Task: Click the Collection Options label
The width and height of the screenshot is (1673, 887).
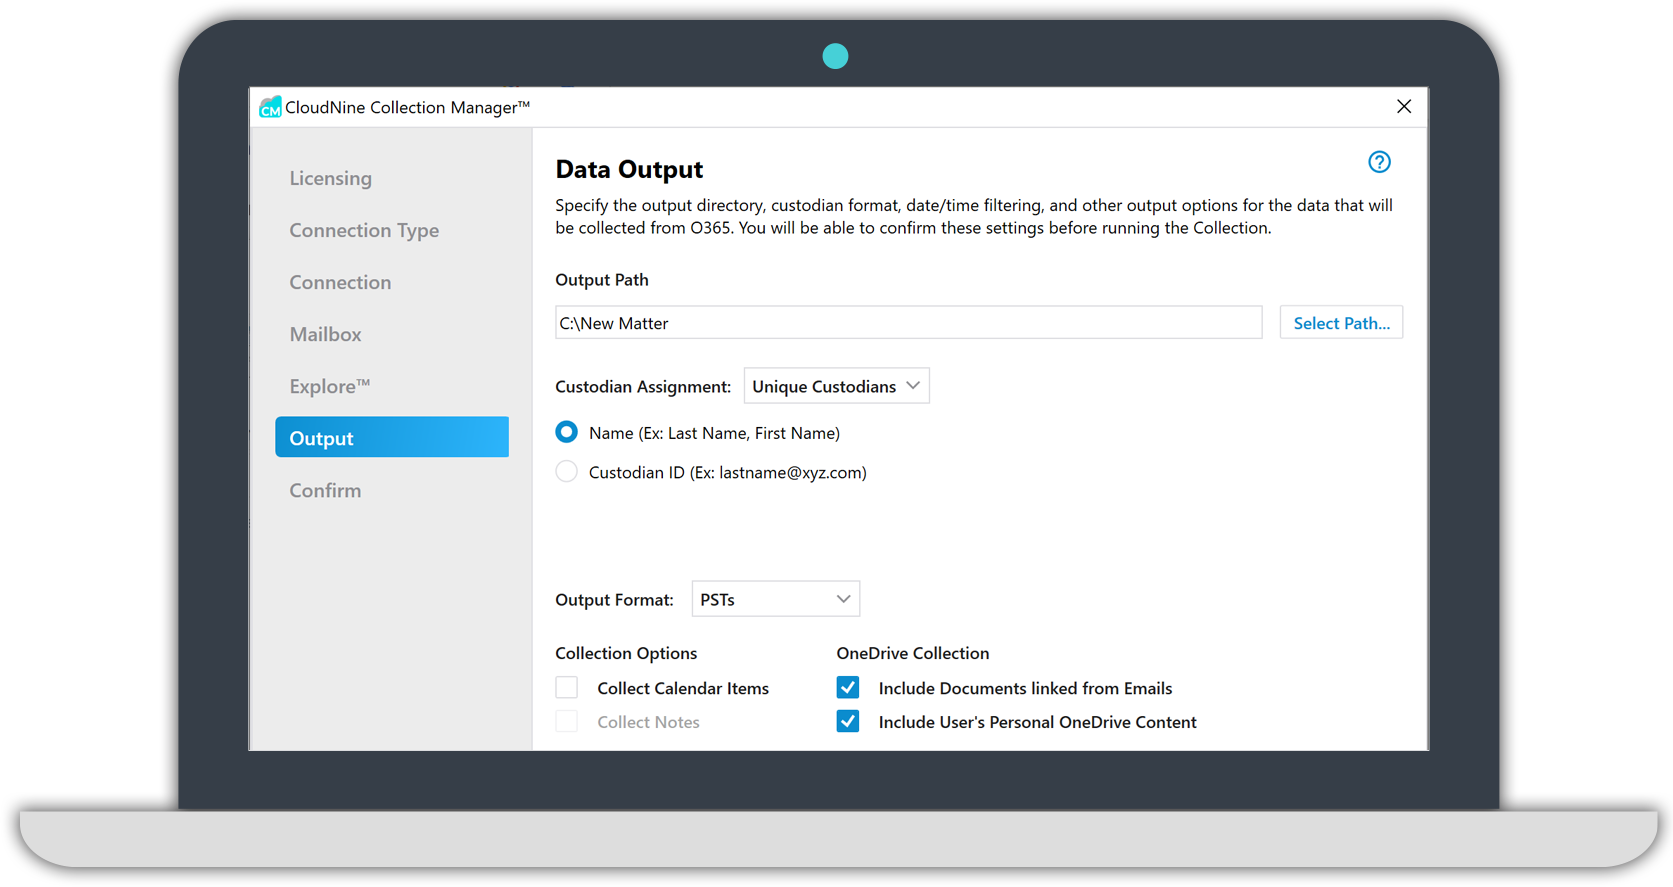Action: [x=626, y=653]
